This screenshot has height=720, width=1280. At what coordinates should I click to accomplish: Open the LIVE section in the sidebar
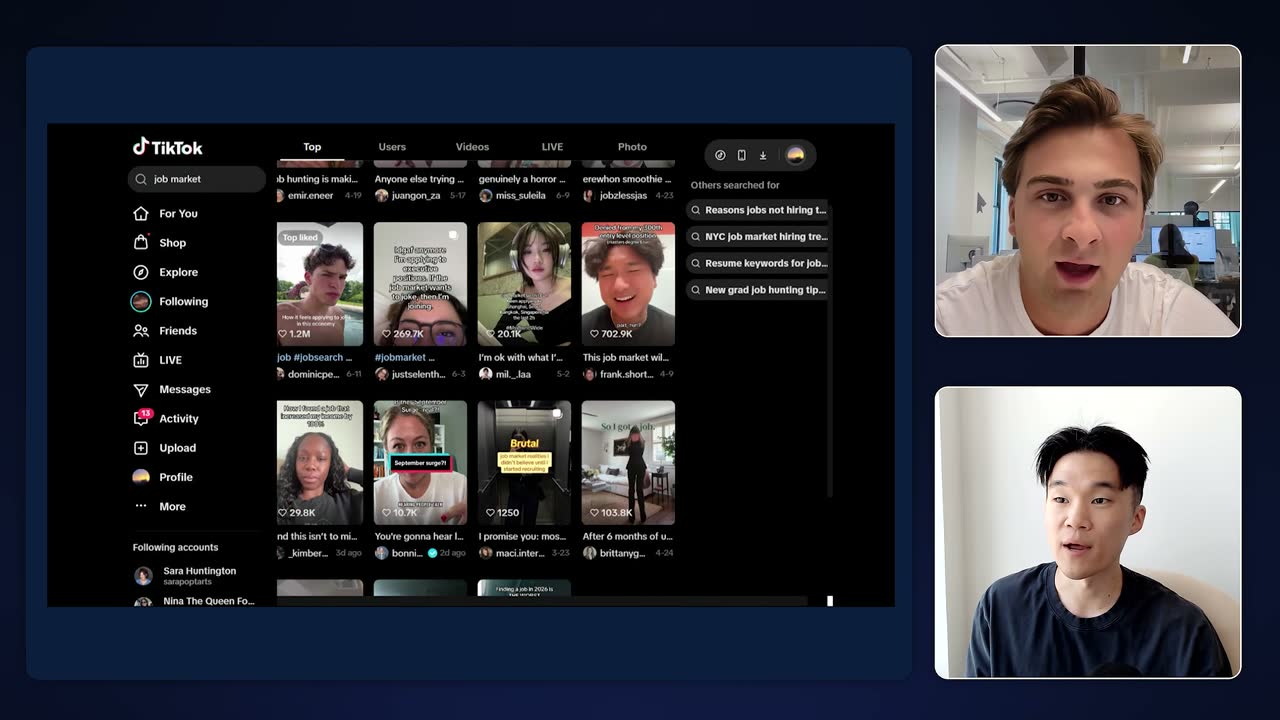coord(158,360)
